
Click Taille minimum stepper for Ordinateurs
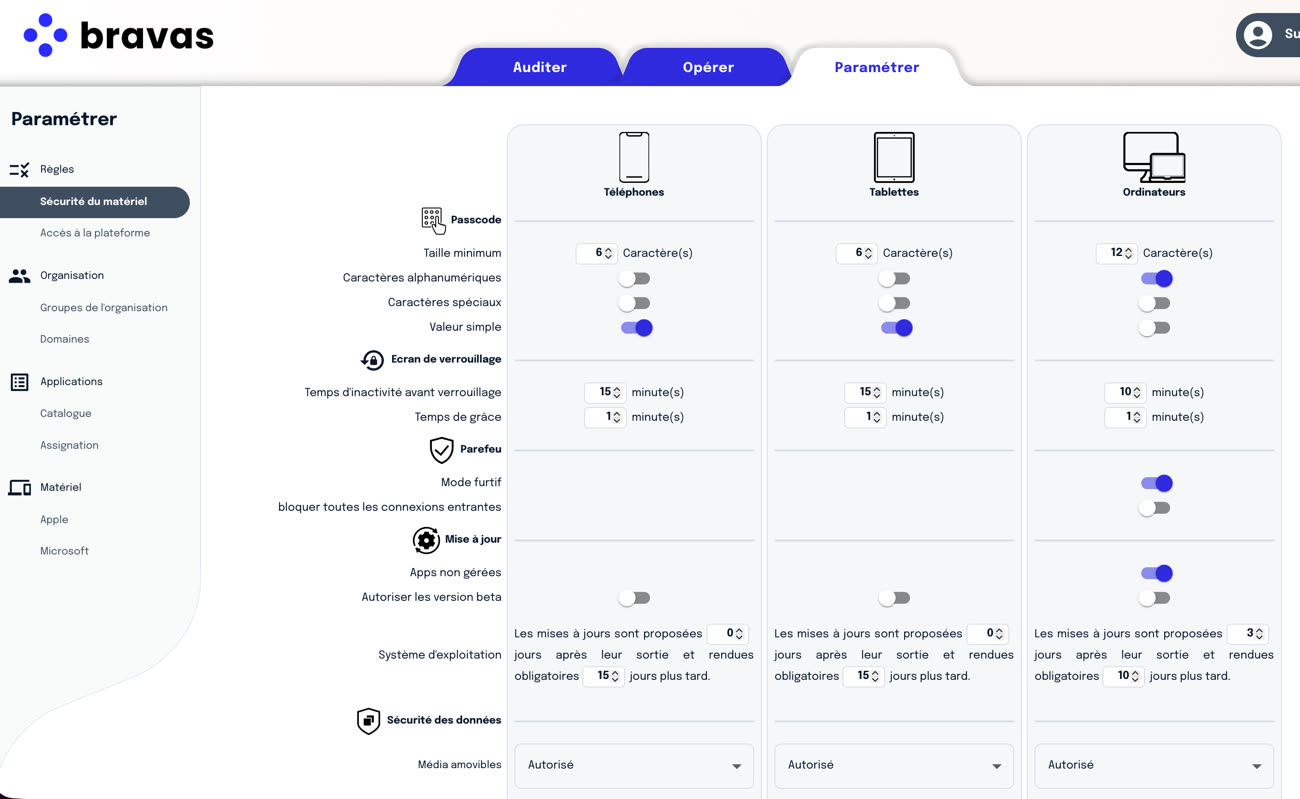pyautogui.click(x=1129, y=254)
